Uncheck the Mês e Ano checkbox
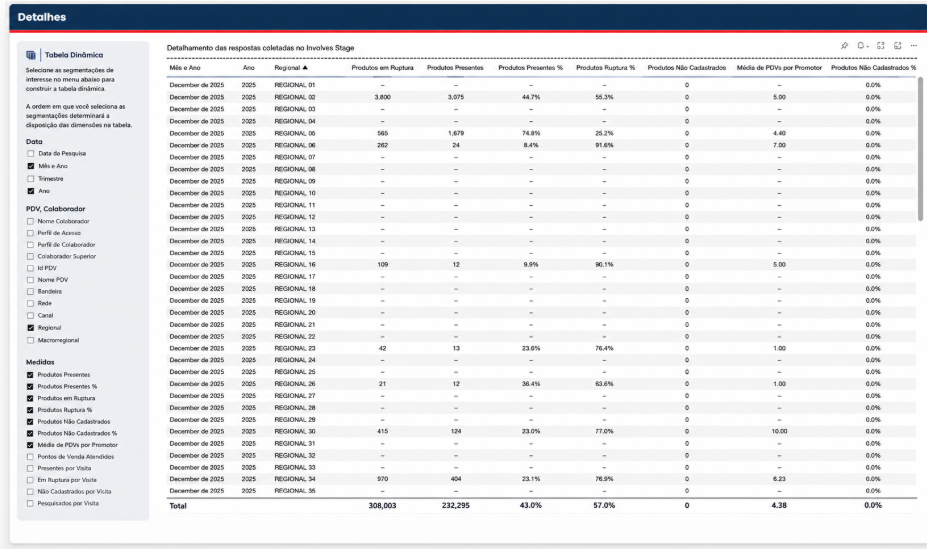927x549 pixels. (31, 166)
